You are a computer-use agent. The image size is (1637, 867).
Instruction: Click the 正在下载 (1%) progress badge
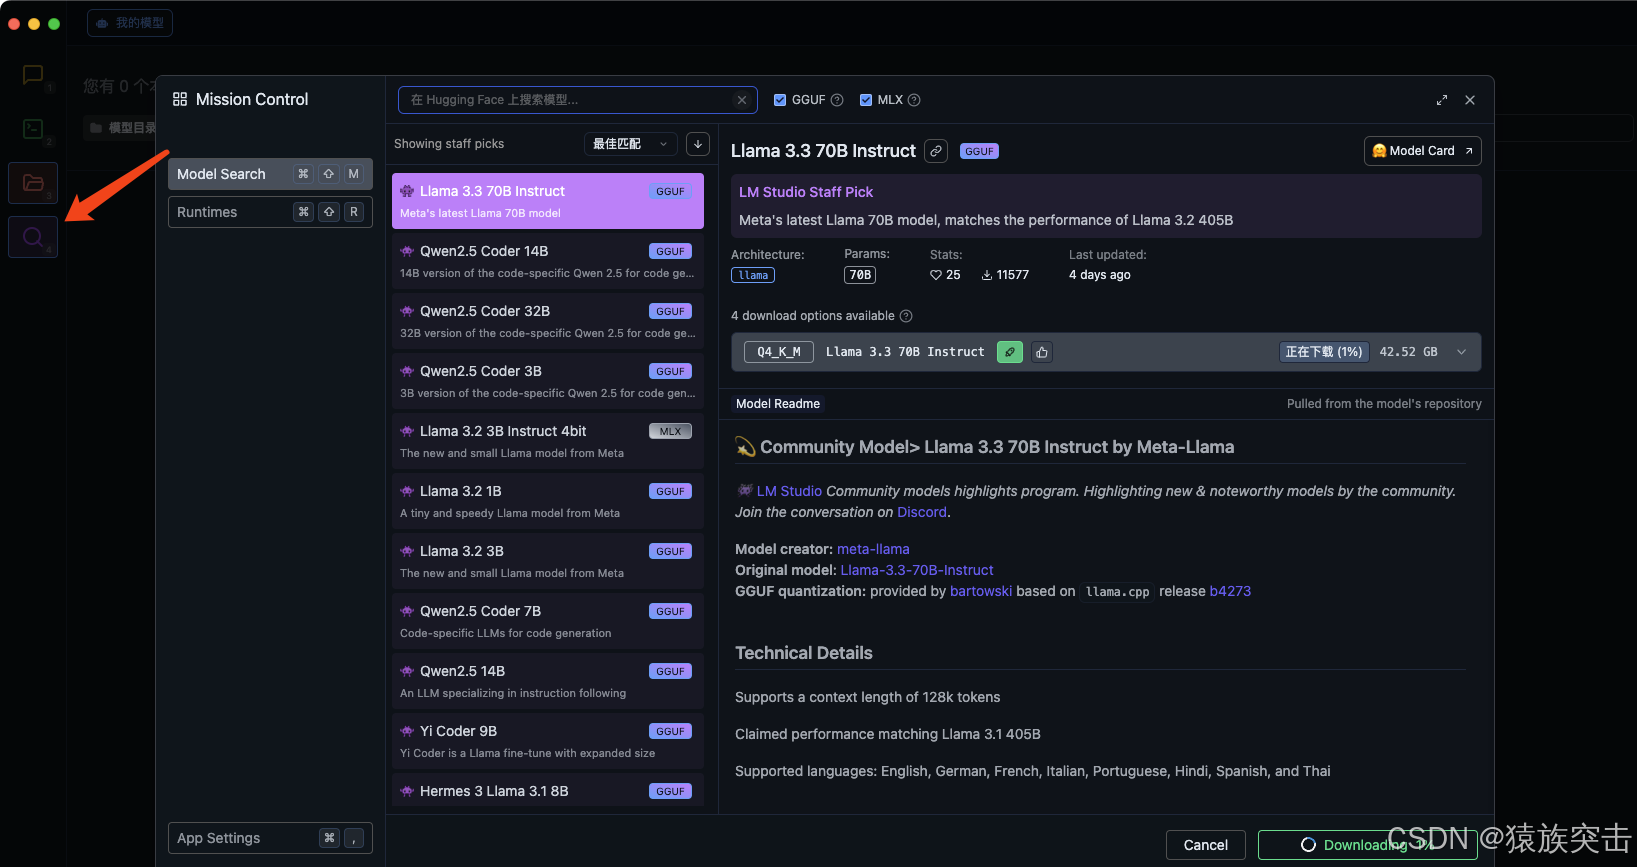tap(1323, 352)
